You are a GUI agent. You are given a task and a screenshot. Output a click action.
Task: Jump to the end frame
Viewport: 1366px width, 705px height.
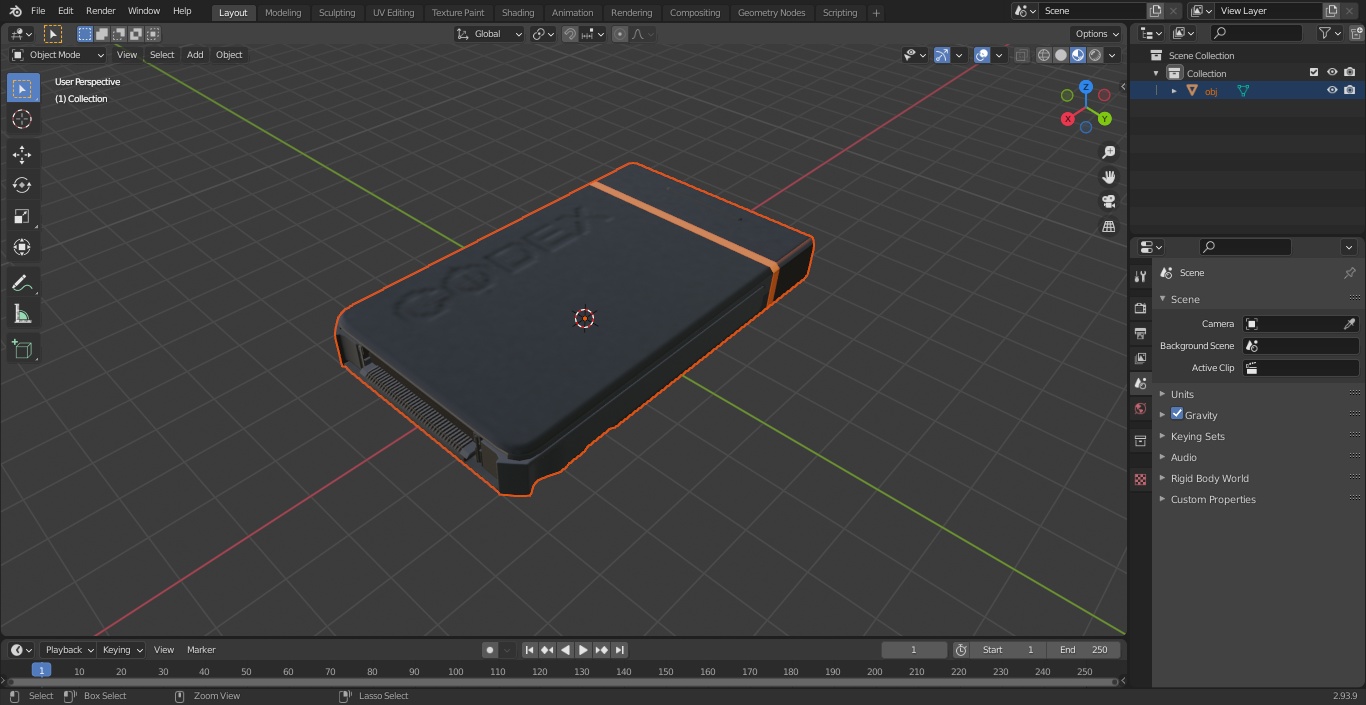click(620, 650)
